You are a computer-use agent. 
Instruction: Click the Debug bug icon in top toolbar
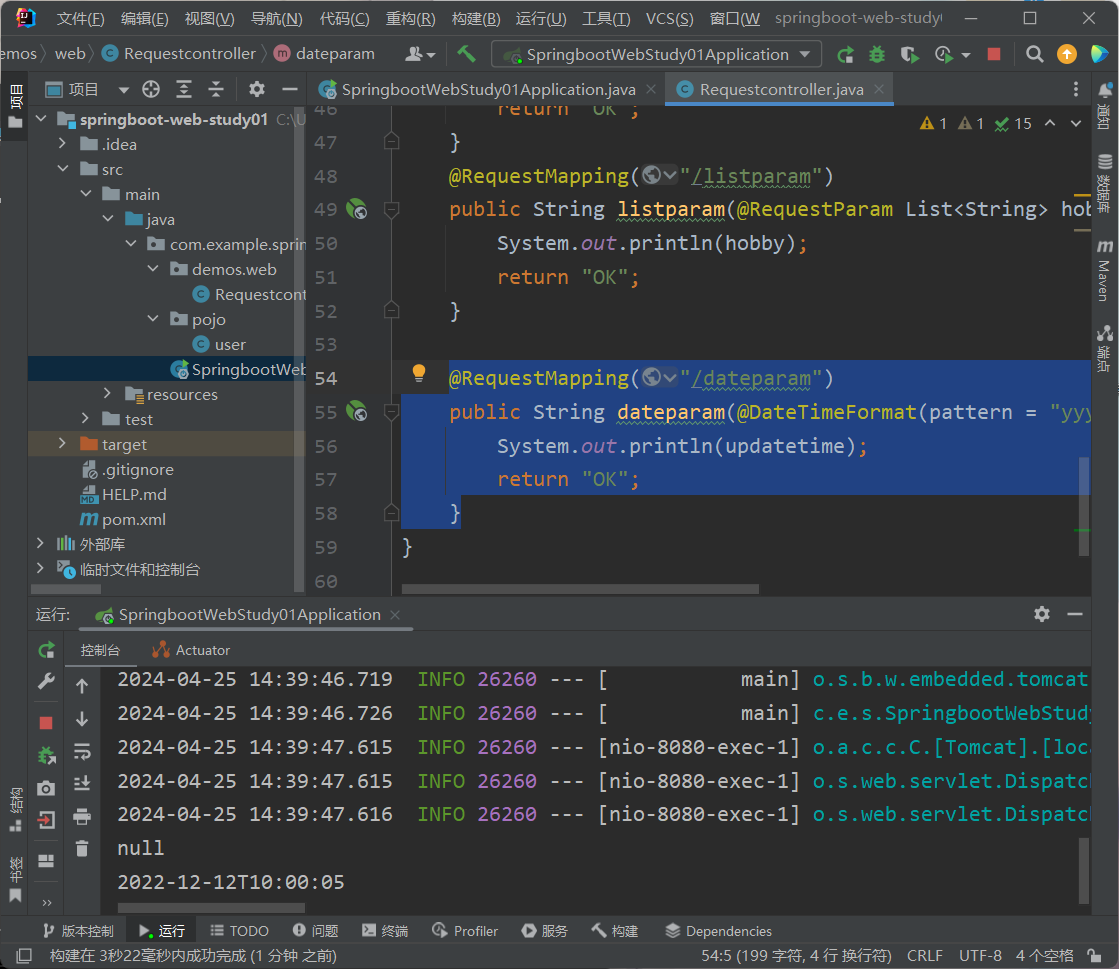click(877, 54)
